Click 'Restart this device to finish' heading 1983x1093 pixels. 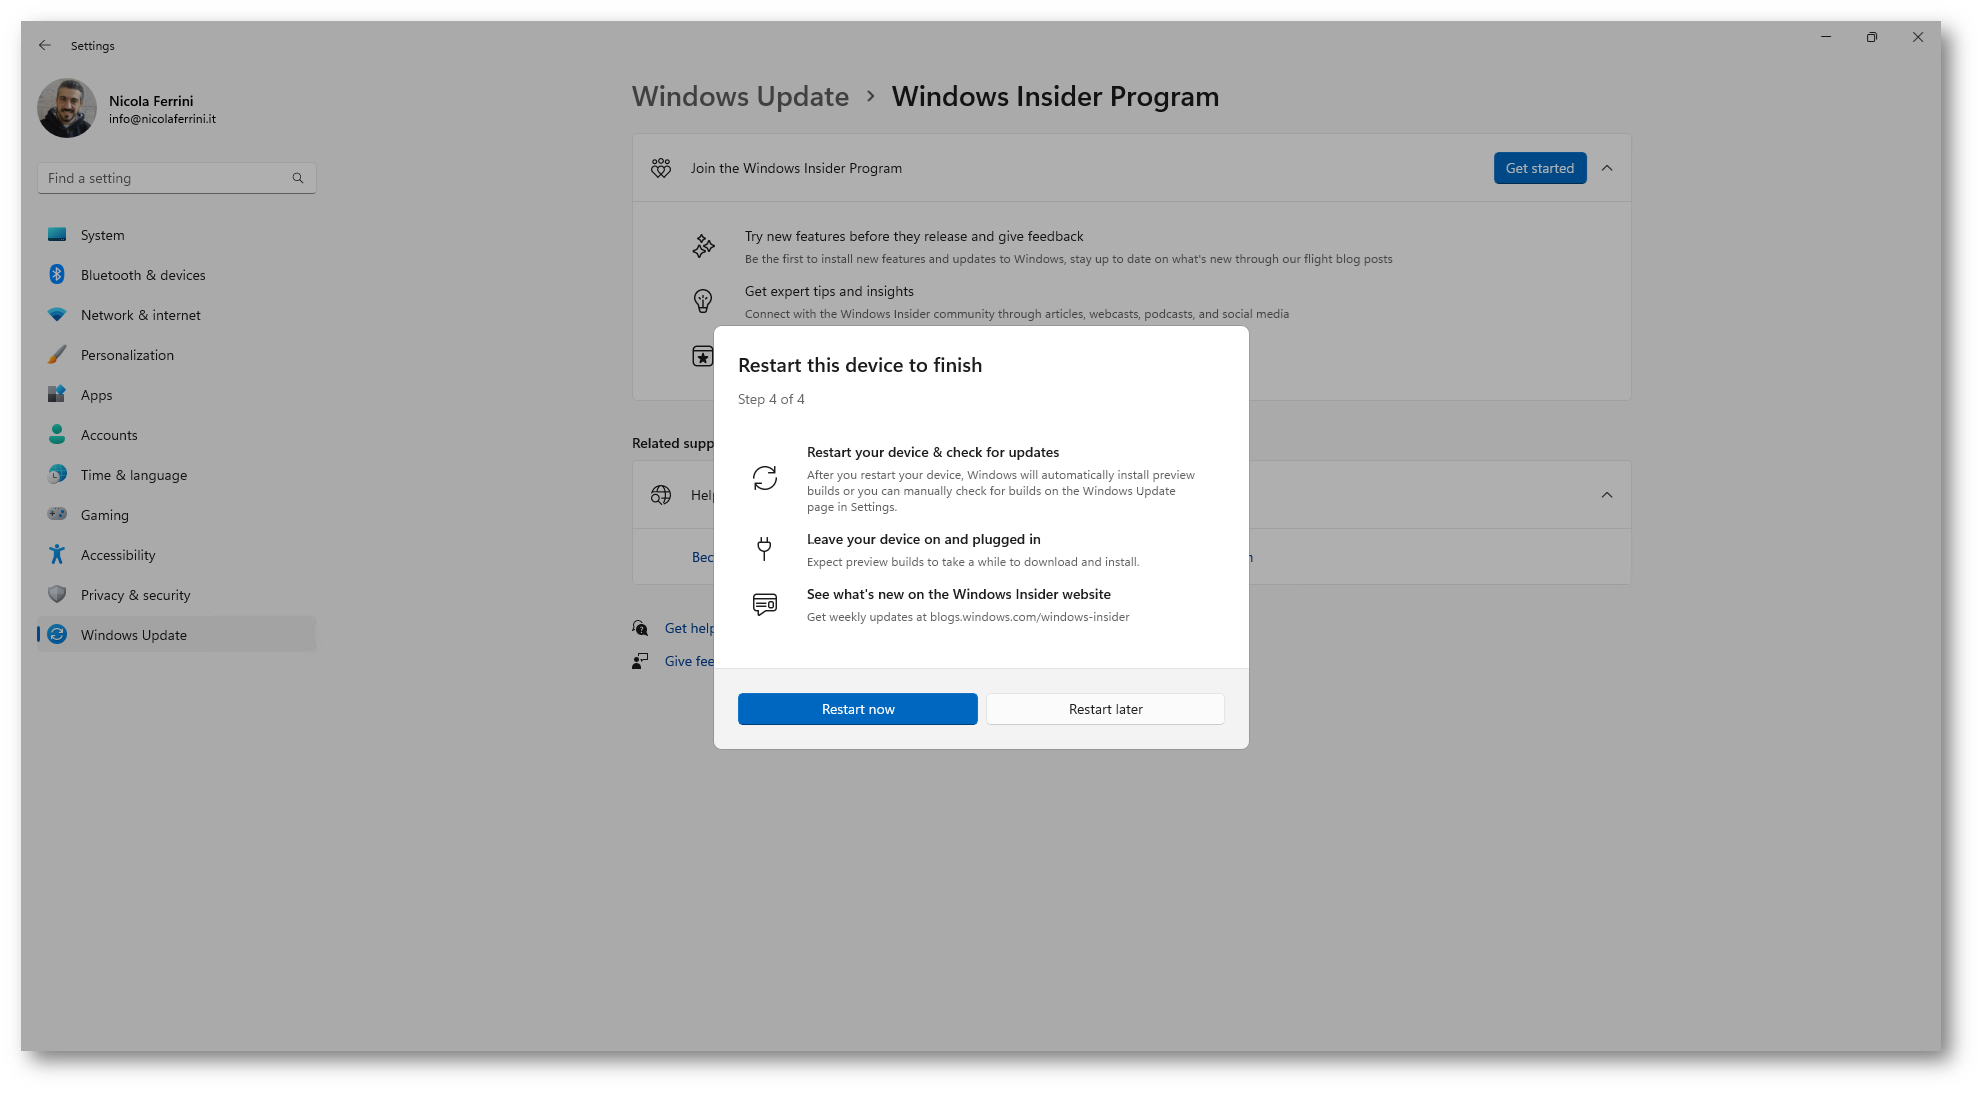(x=860, y=365)
